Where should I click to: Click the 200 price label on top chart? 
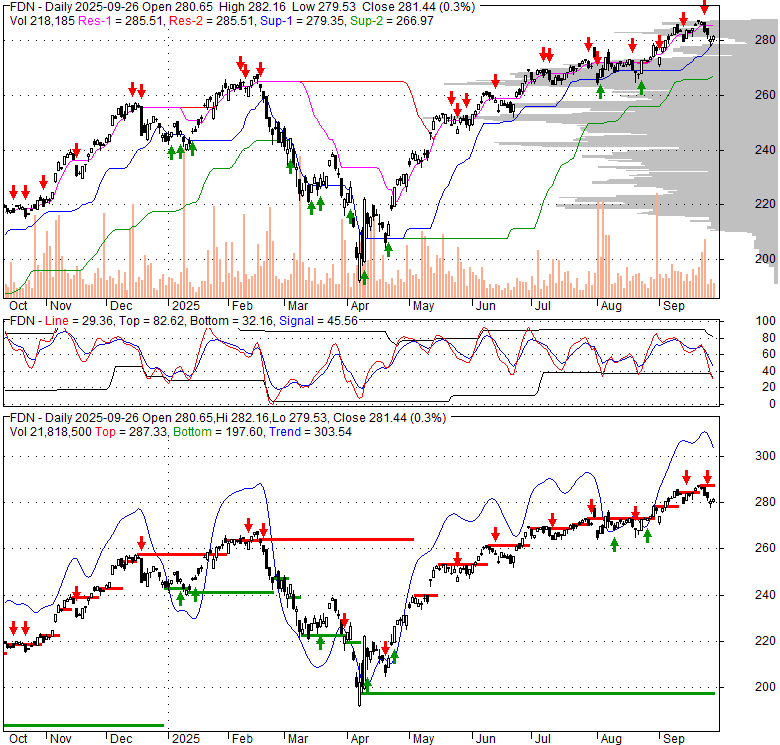point(765,258)
